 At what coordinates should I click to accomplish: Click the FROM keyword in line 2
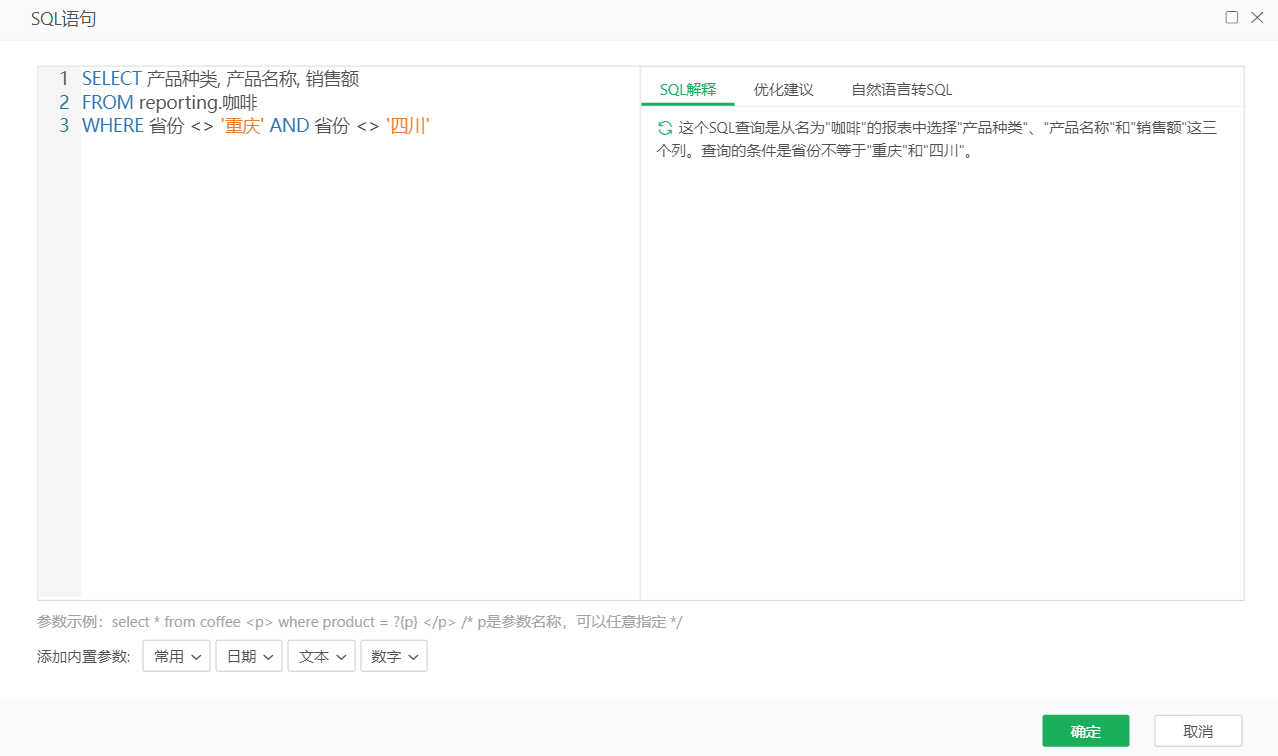coord(108,102)
